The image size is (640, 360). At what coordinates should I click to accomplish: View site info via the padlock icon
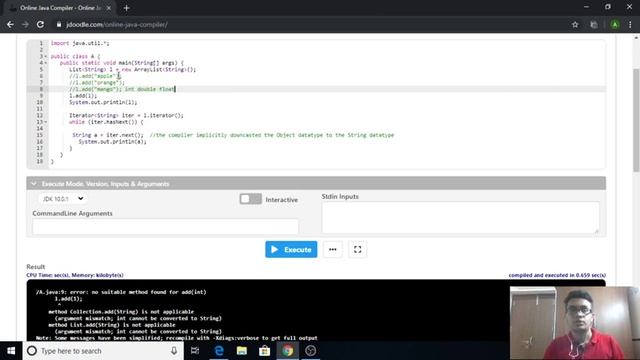pyautogui.click(x=59, y=24)
